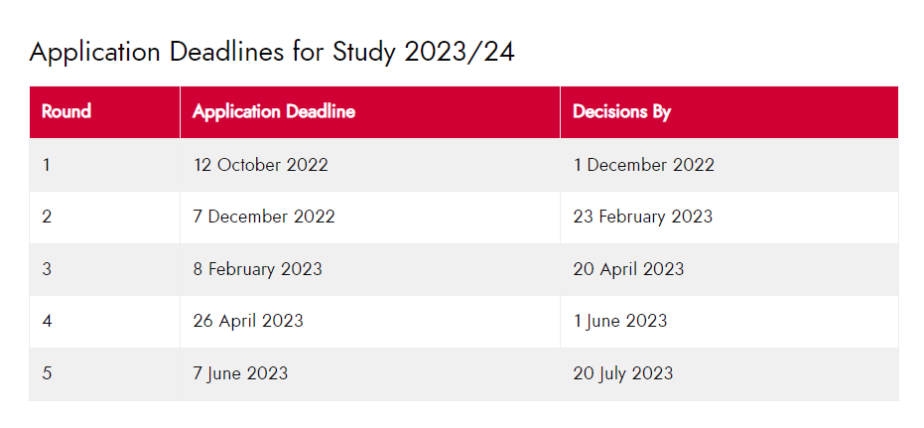Click the 'Decisions By' column header
Image resolution: width=924 pixels, height=428 pixels.
[621, 112]
